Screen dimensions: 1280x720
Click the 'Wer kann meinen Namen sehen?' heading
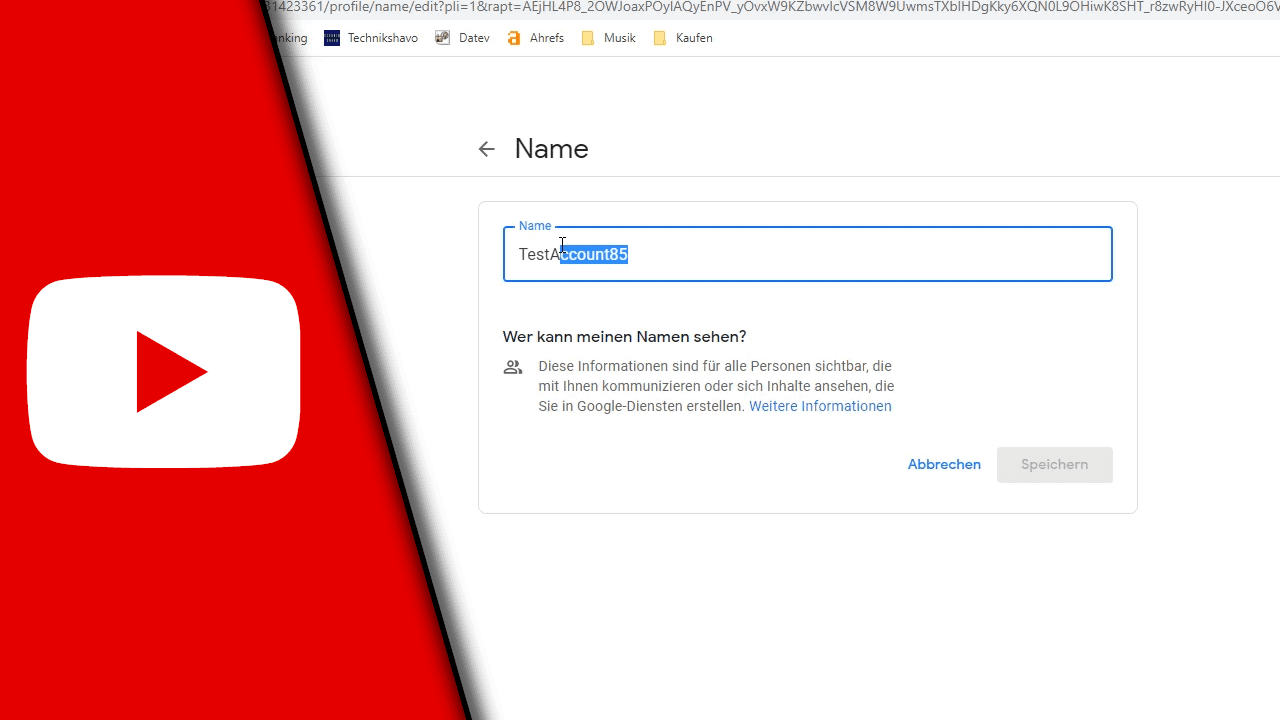click(x=624, y=337)
